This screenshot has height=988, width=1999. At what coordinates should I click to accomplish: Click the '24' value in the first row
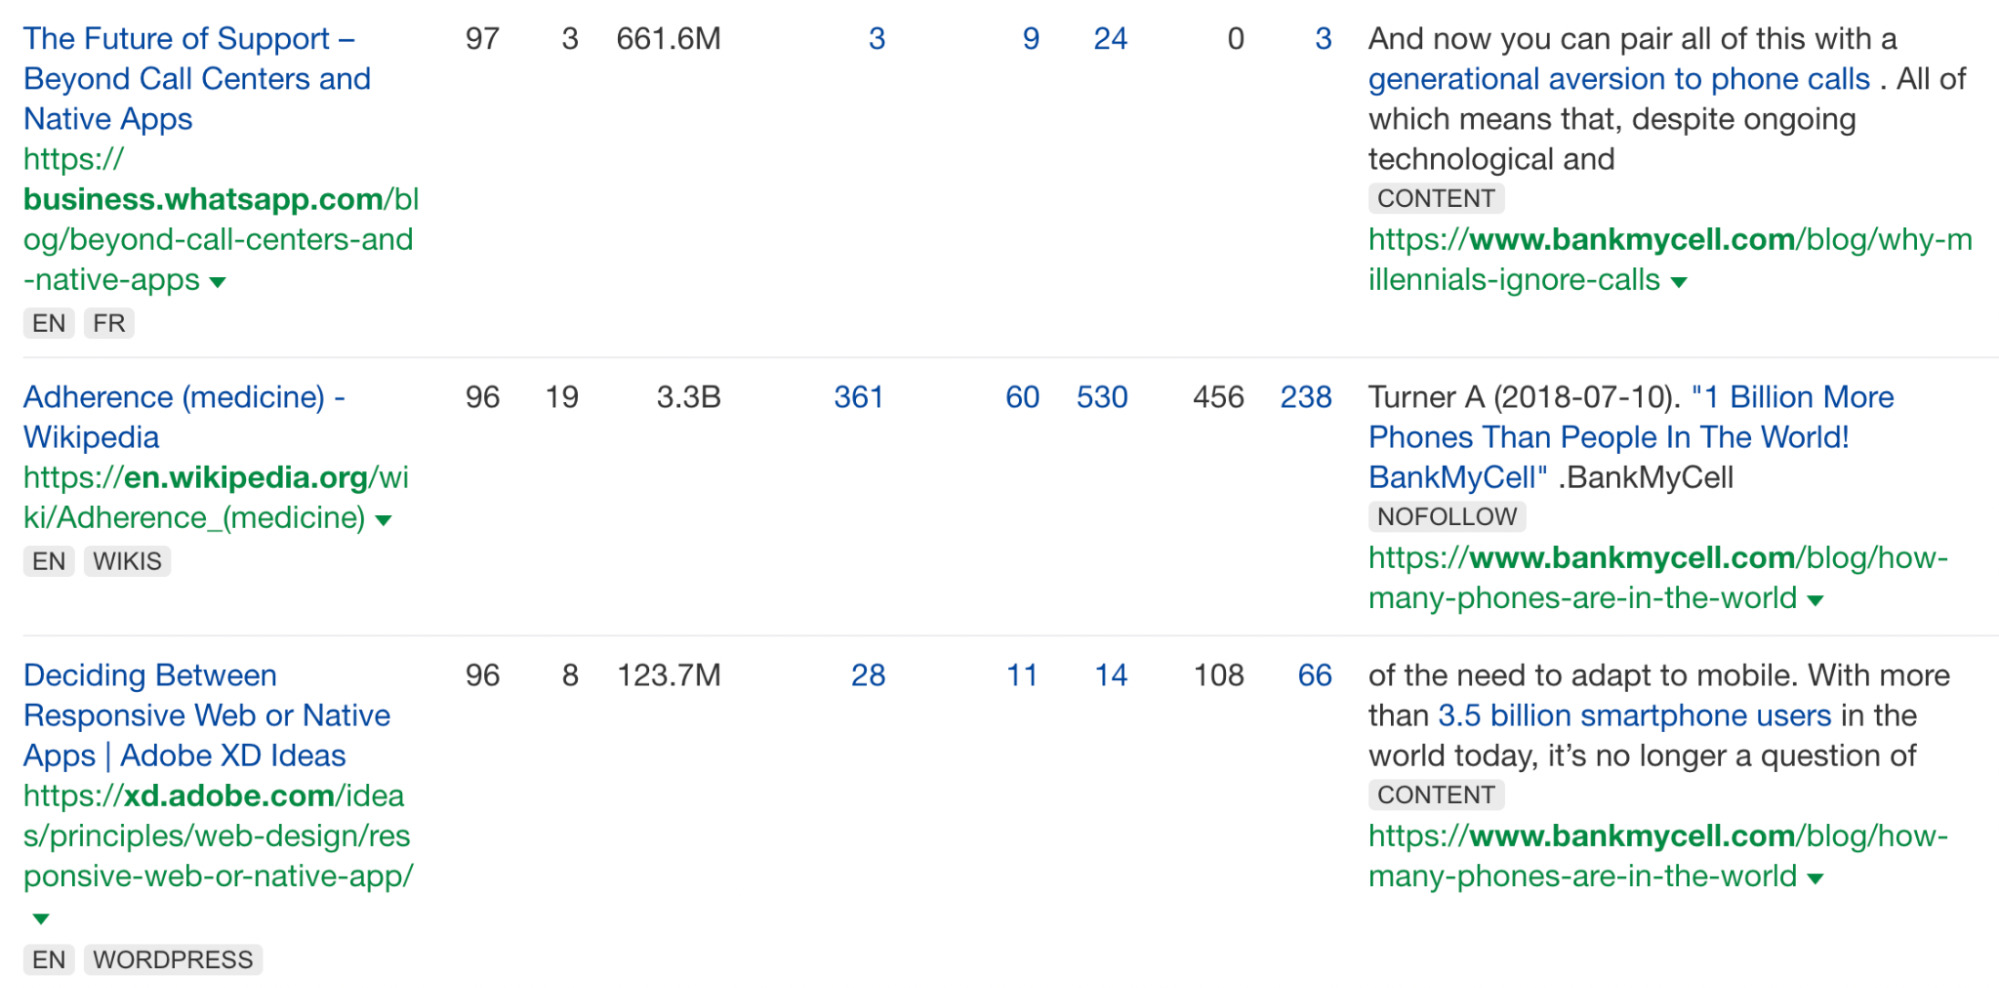(x=1110, y=39)
